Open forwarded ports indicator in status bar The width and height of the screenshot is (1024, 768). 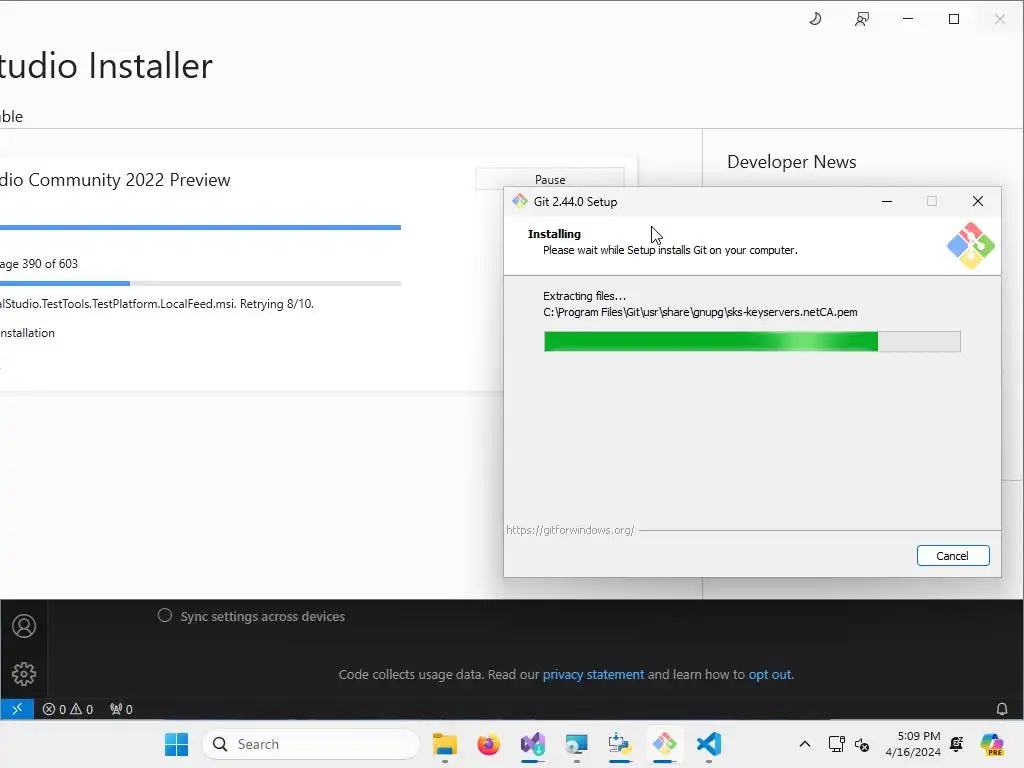(121, 709)
